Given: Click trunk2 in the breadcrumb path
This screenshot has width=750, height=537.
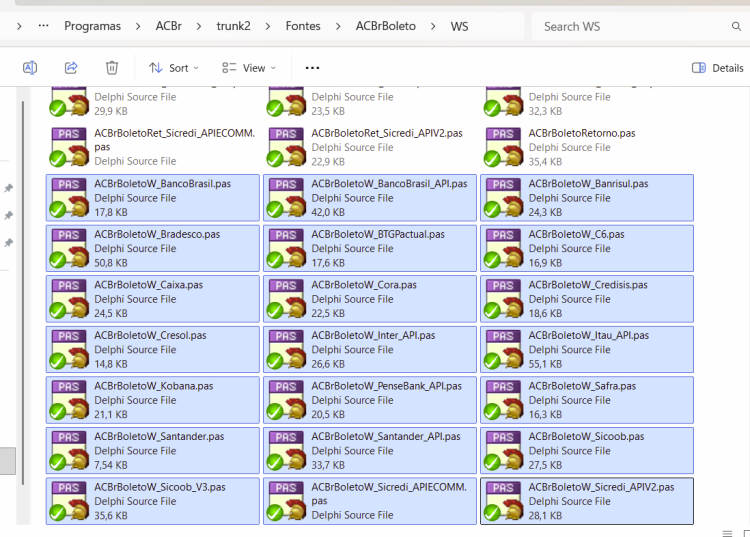Looking at the screenshot, I should click(233, 26).
